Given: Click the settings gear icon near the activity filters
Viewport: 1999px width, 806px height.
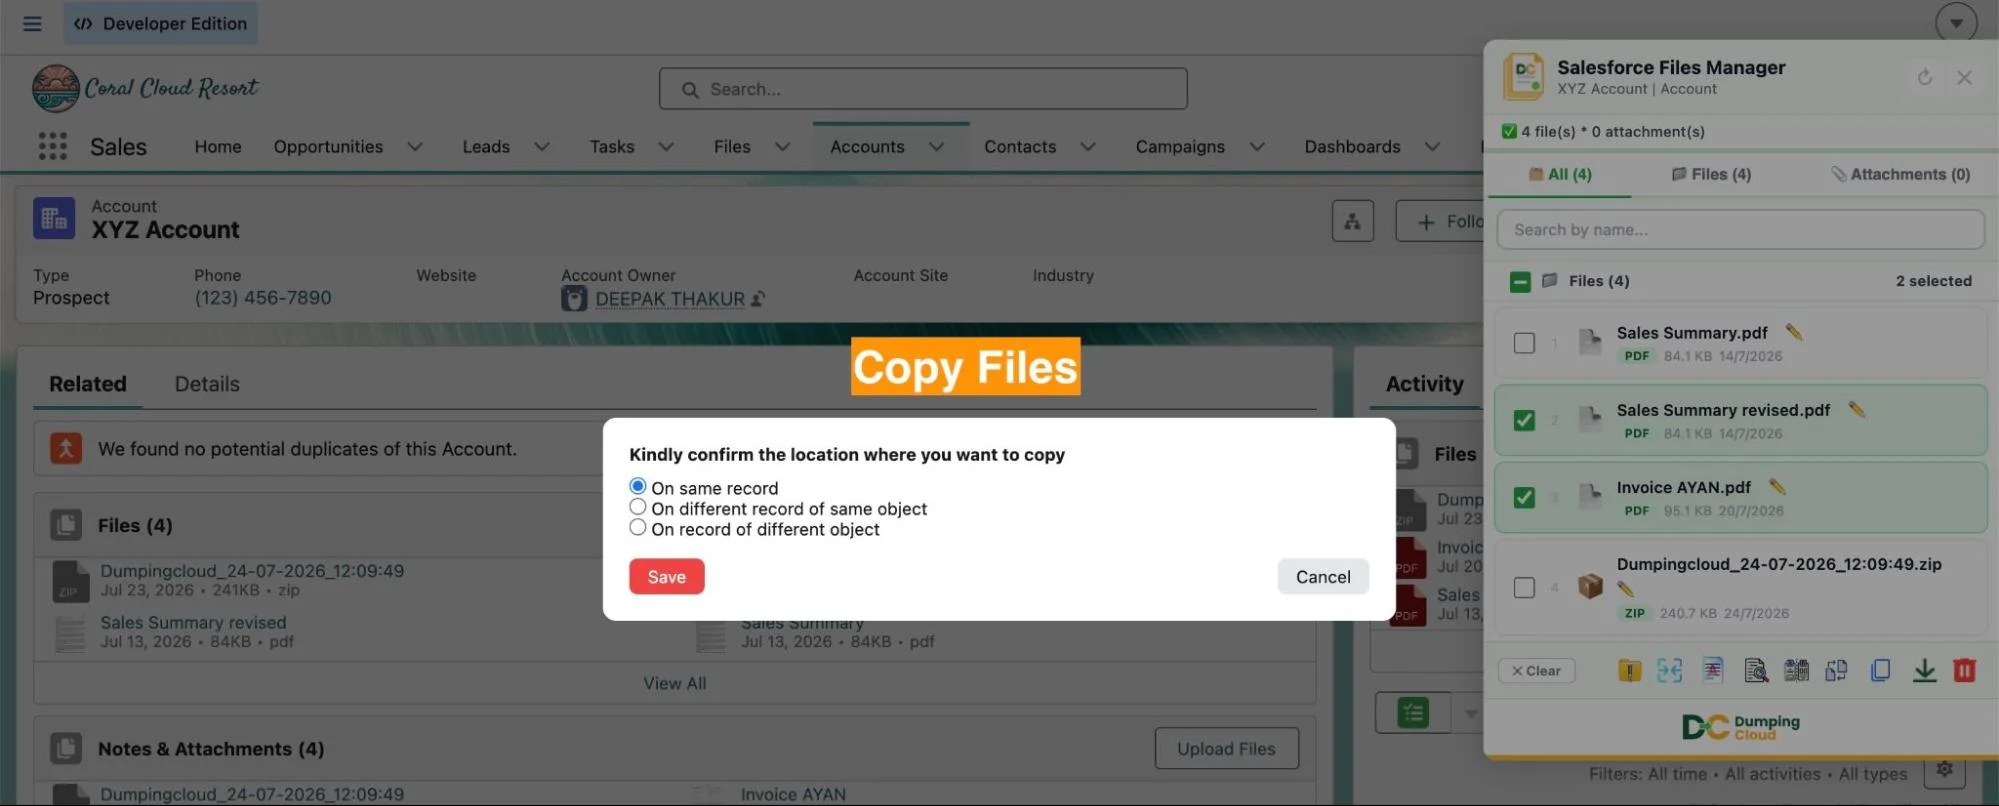Looking at the screenshot, I should [x=1944, y=769].
